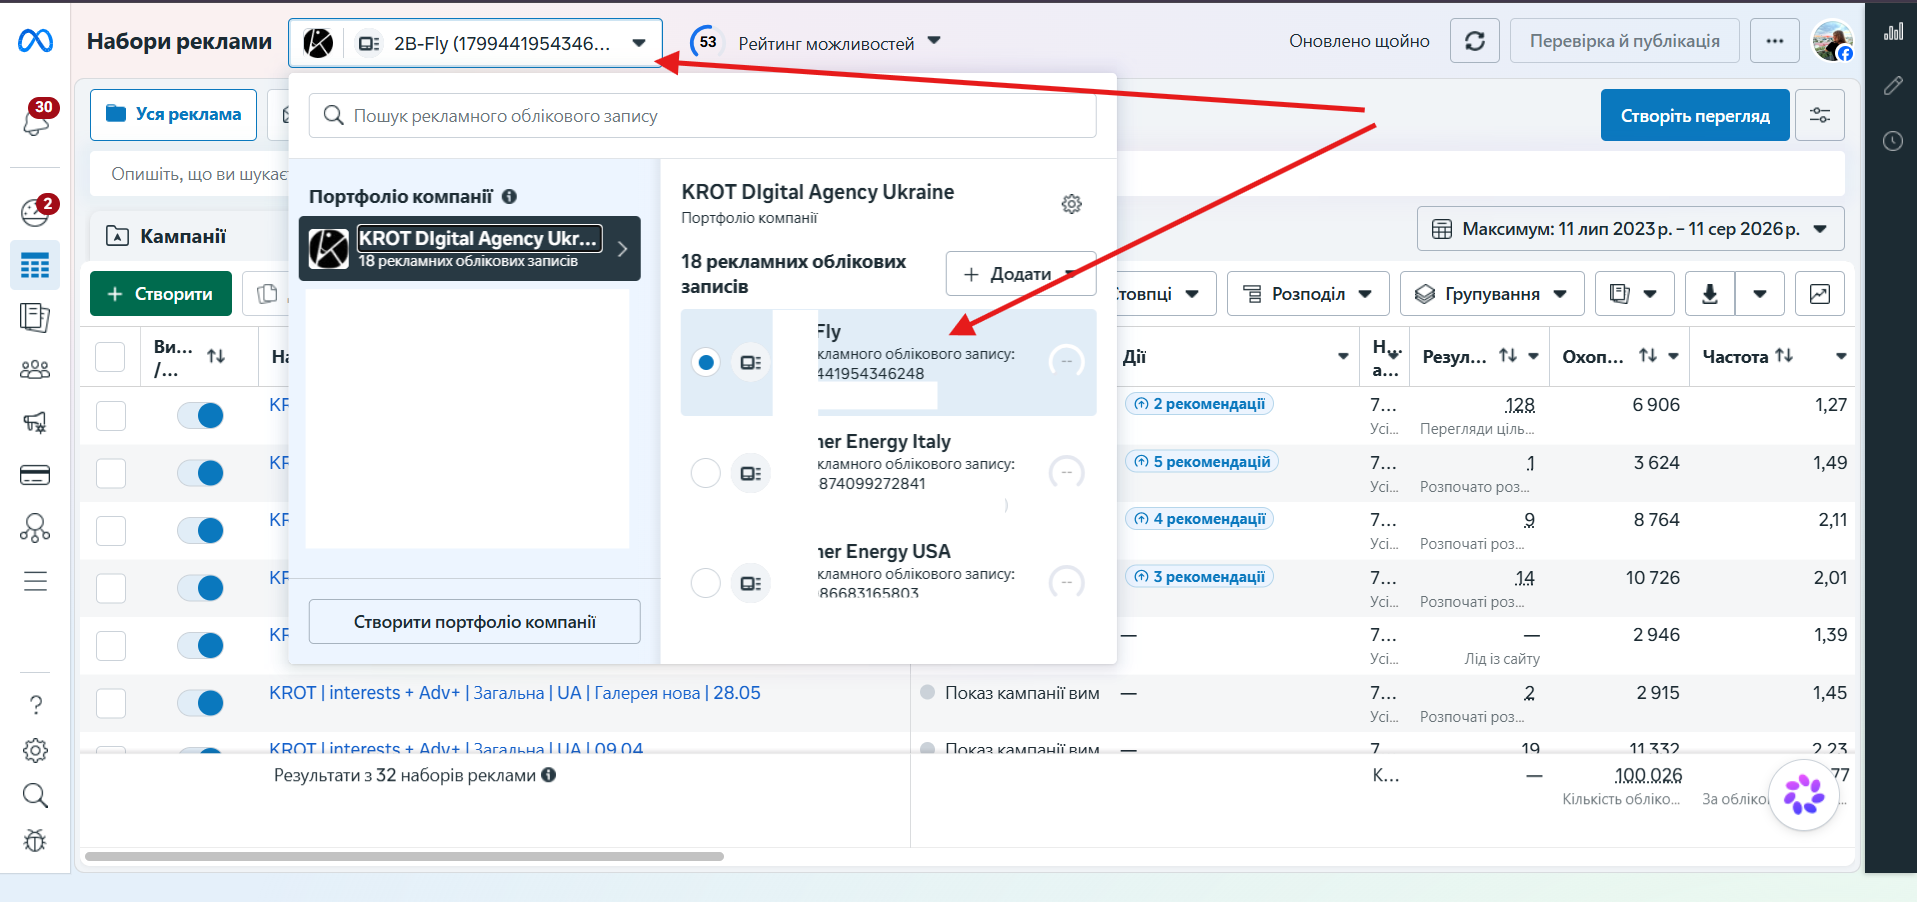Viewport: 1917px width, 902px height.
Task: Open KROT interests Галерея нова 28.05 ad set
Action: pyautogui.click(x=515, y=693)
